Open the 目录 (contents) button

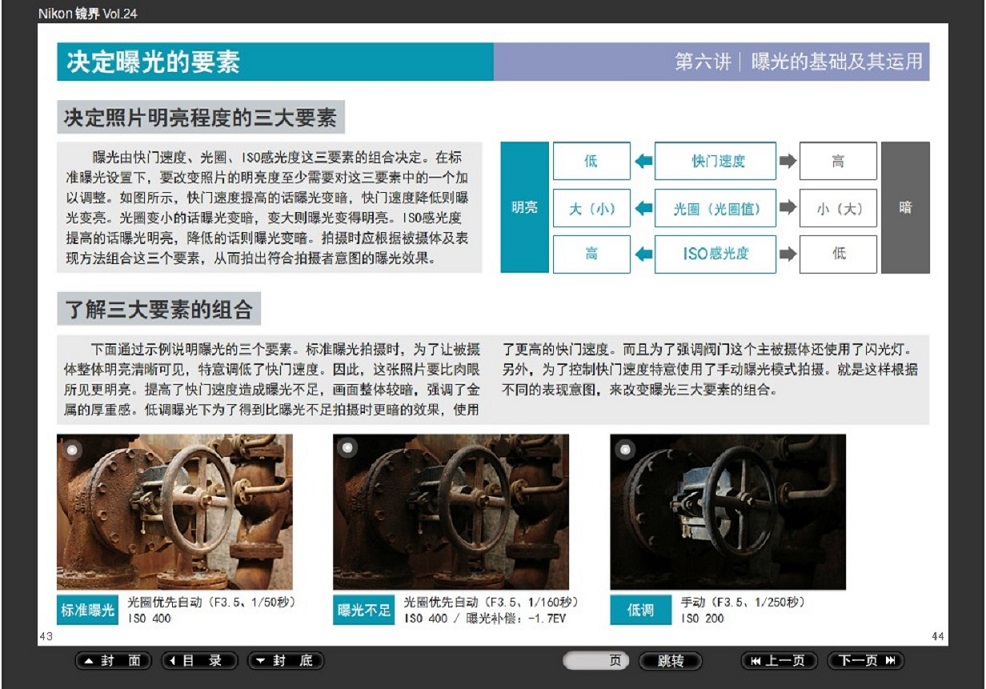click(200, 661)
